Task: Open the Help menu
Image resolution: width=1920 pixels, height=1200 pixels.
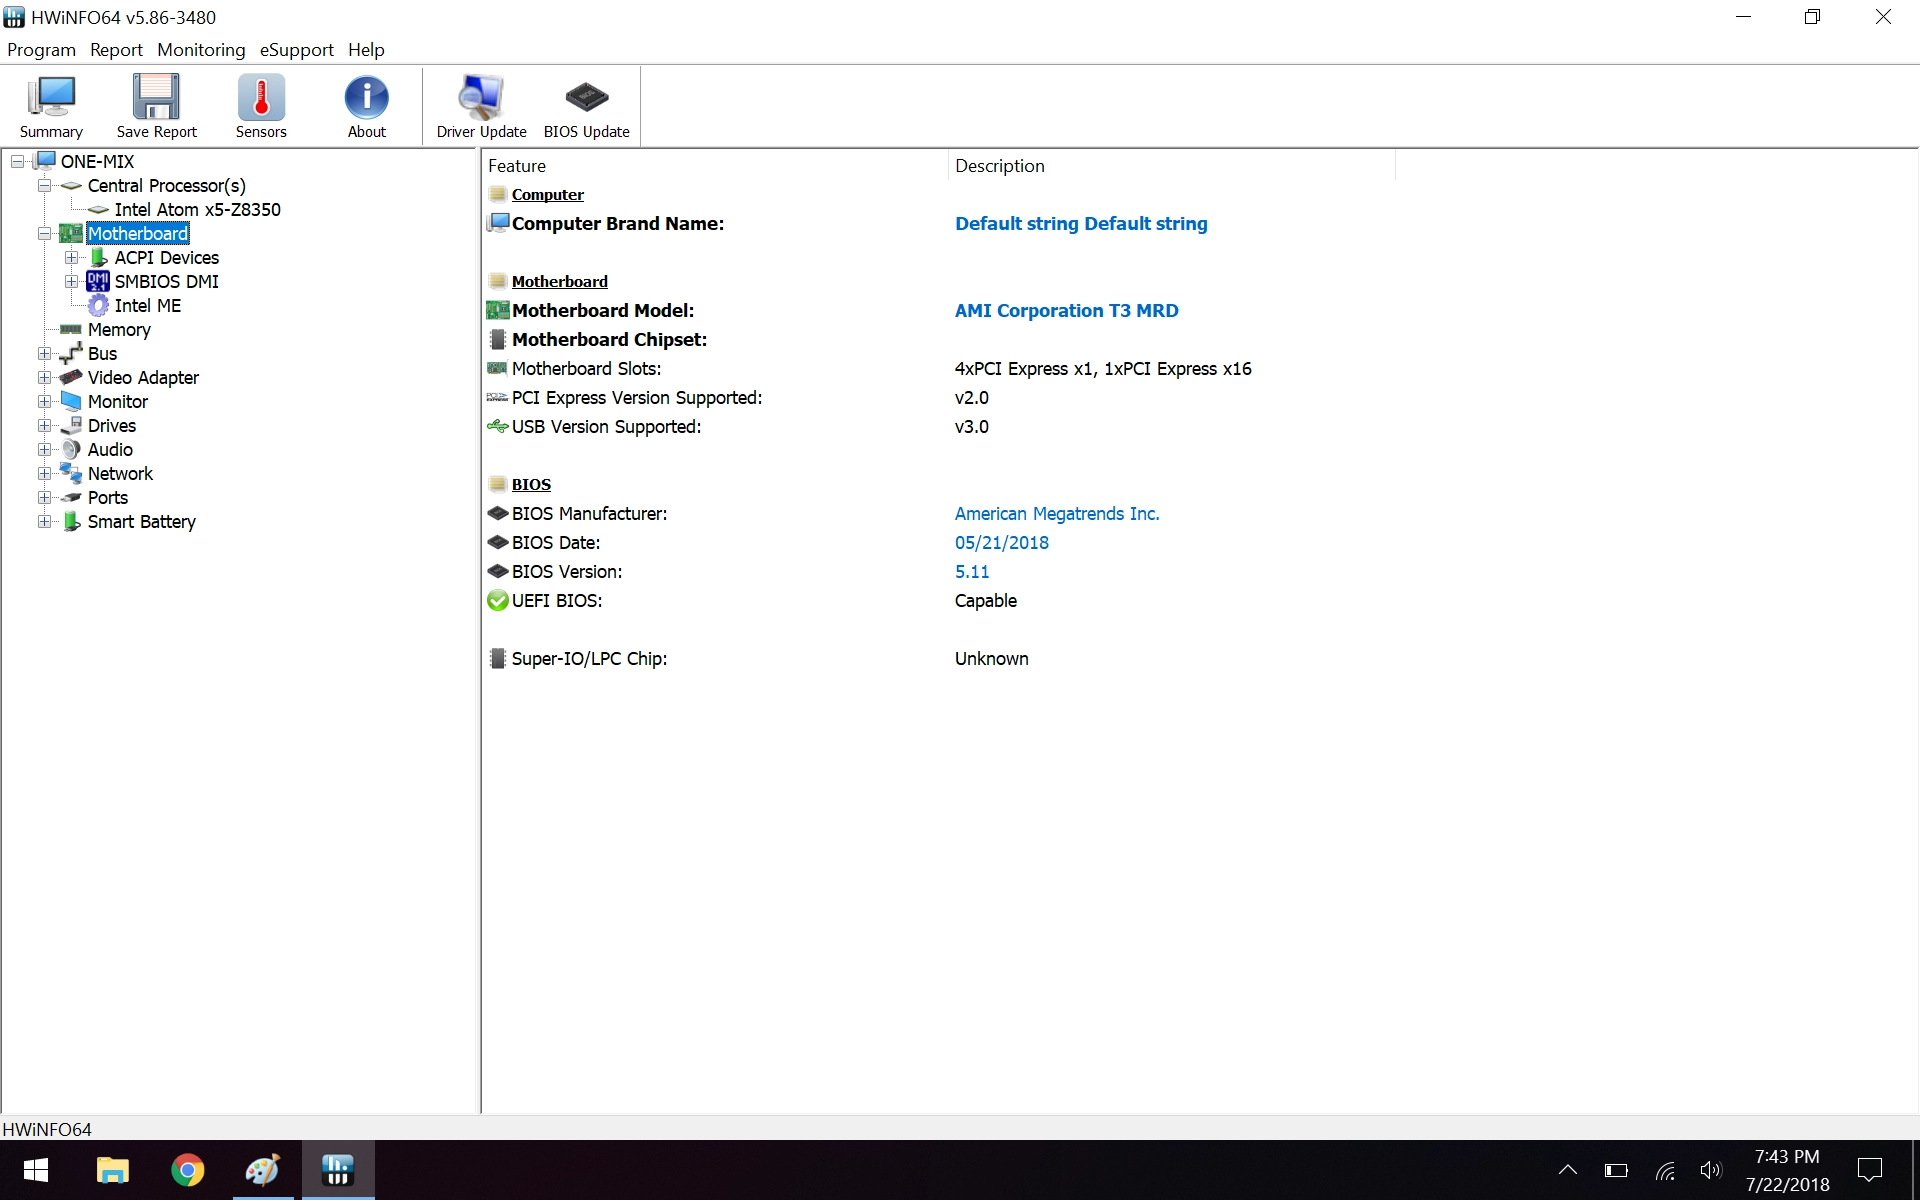Action: (x=366, y=50)
